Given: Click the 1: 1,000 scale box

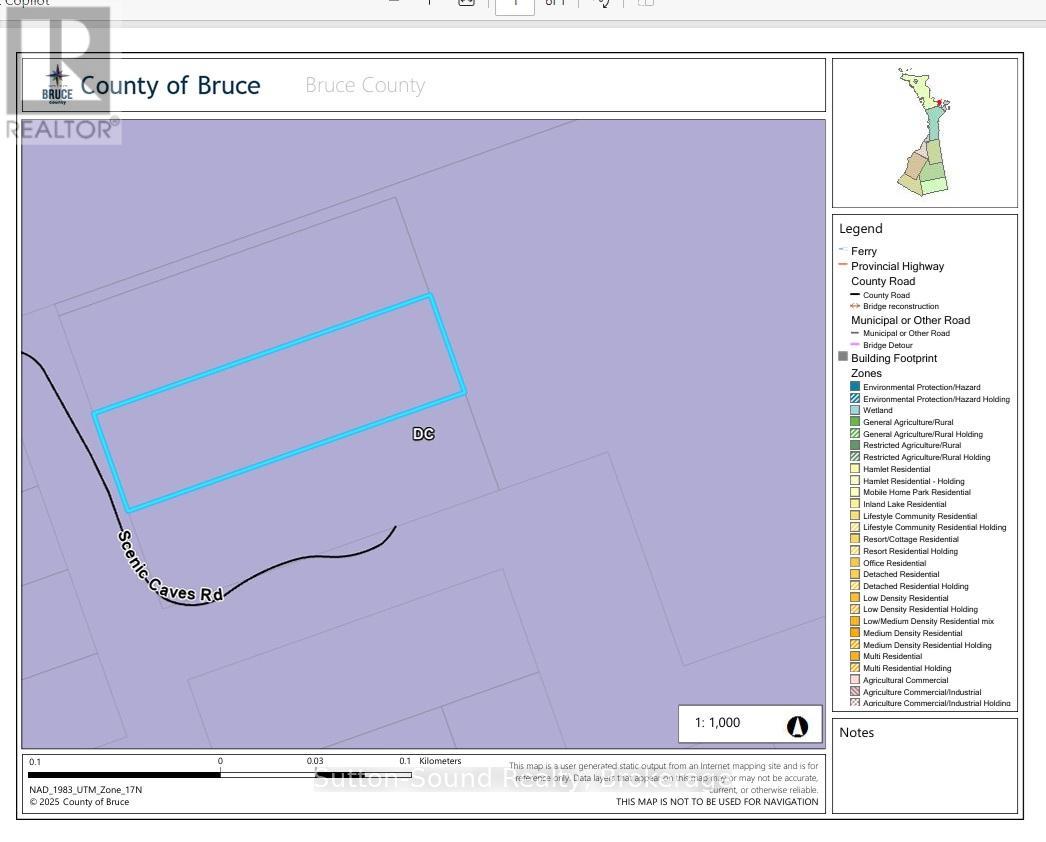Looking at the screenshot, I should [718, 723].
